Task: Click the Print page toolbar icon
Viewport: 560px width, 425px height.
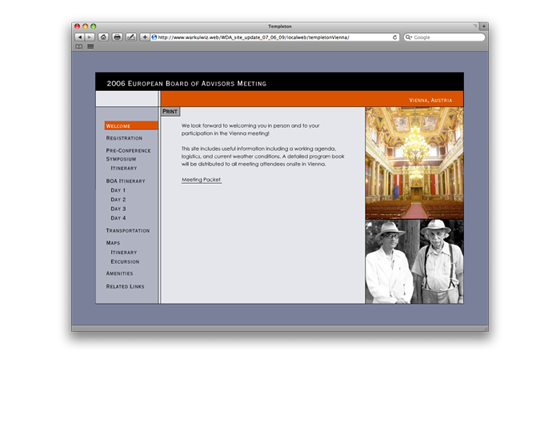Action: (x=117, y=37)
